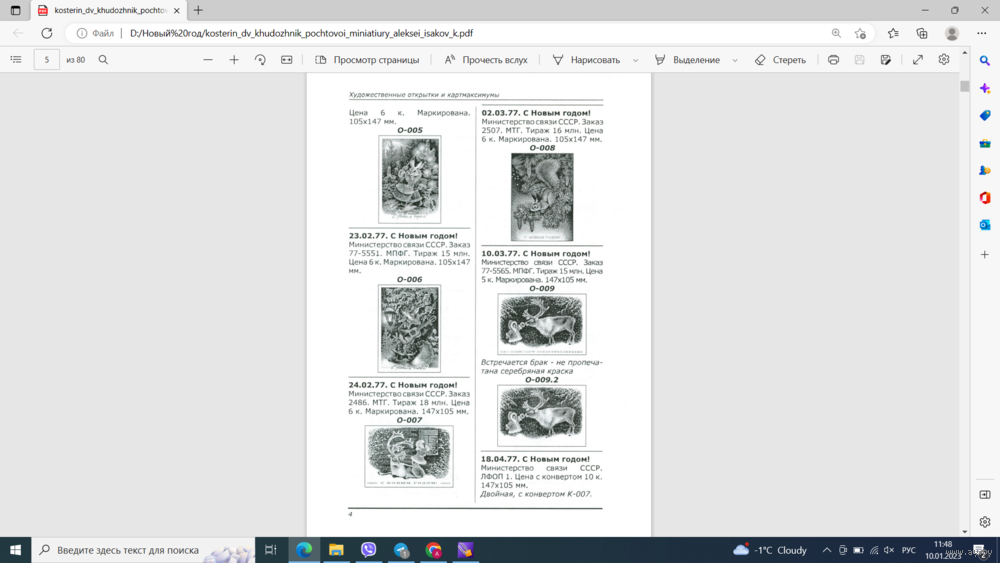Viewport: 1000px width, 563px height.
Task: Open sidebar Games
Action: click(x=985, y=170)
